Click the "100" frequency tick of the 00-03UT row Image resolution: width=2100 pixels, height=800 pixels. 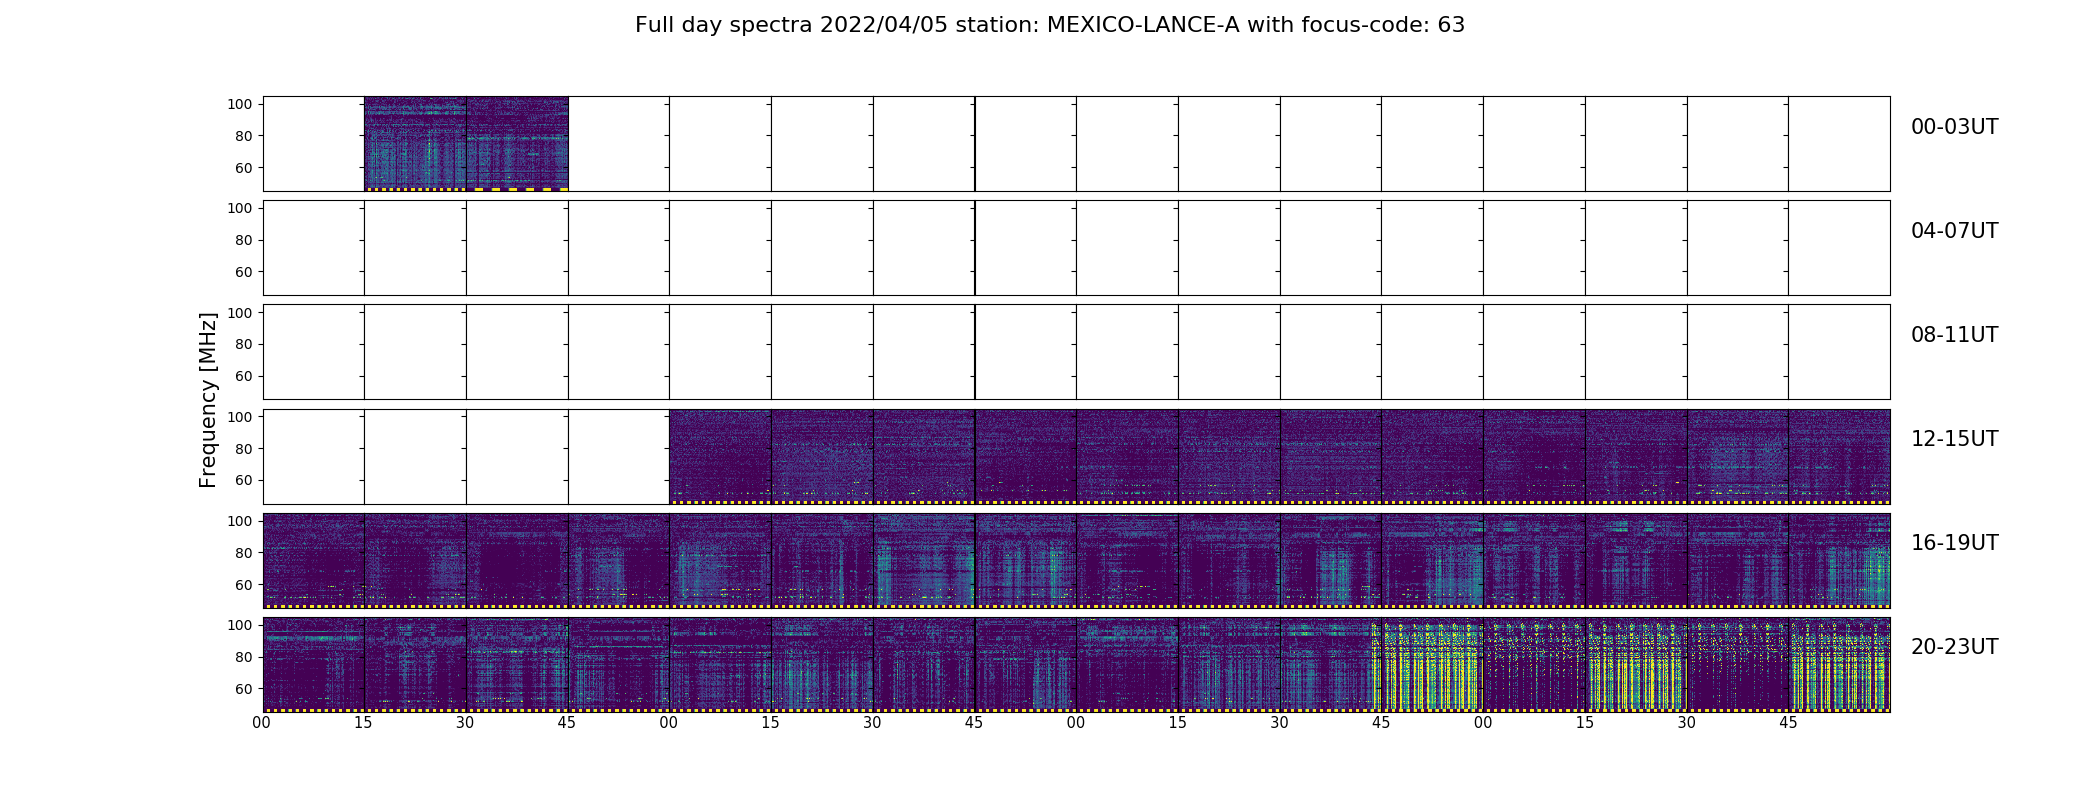tap(238, 104)
